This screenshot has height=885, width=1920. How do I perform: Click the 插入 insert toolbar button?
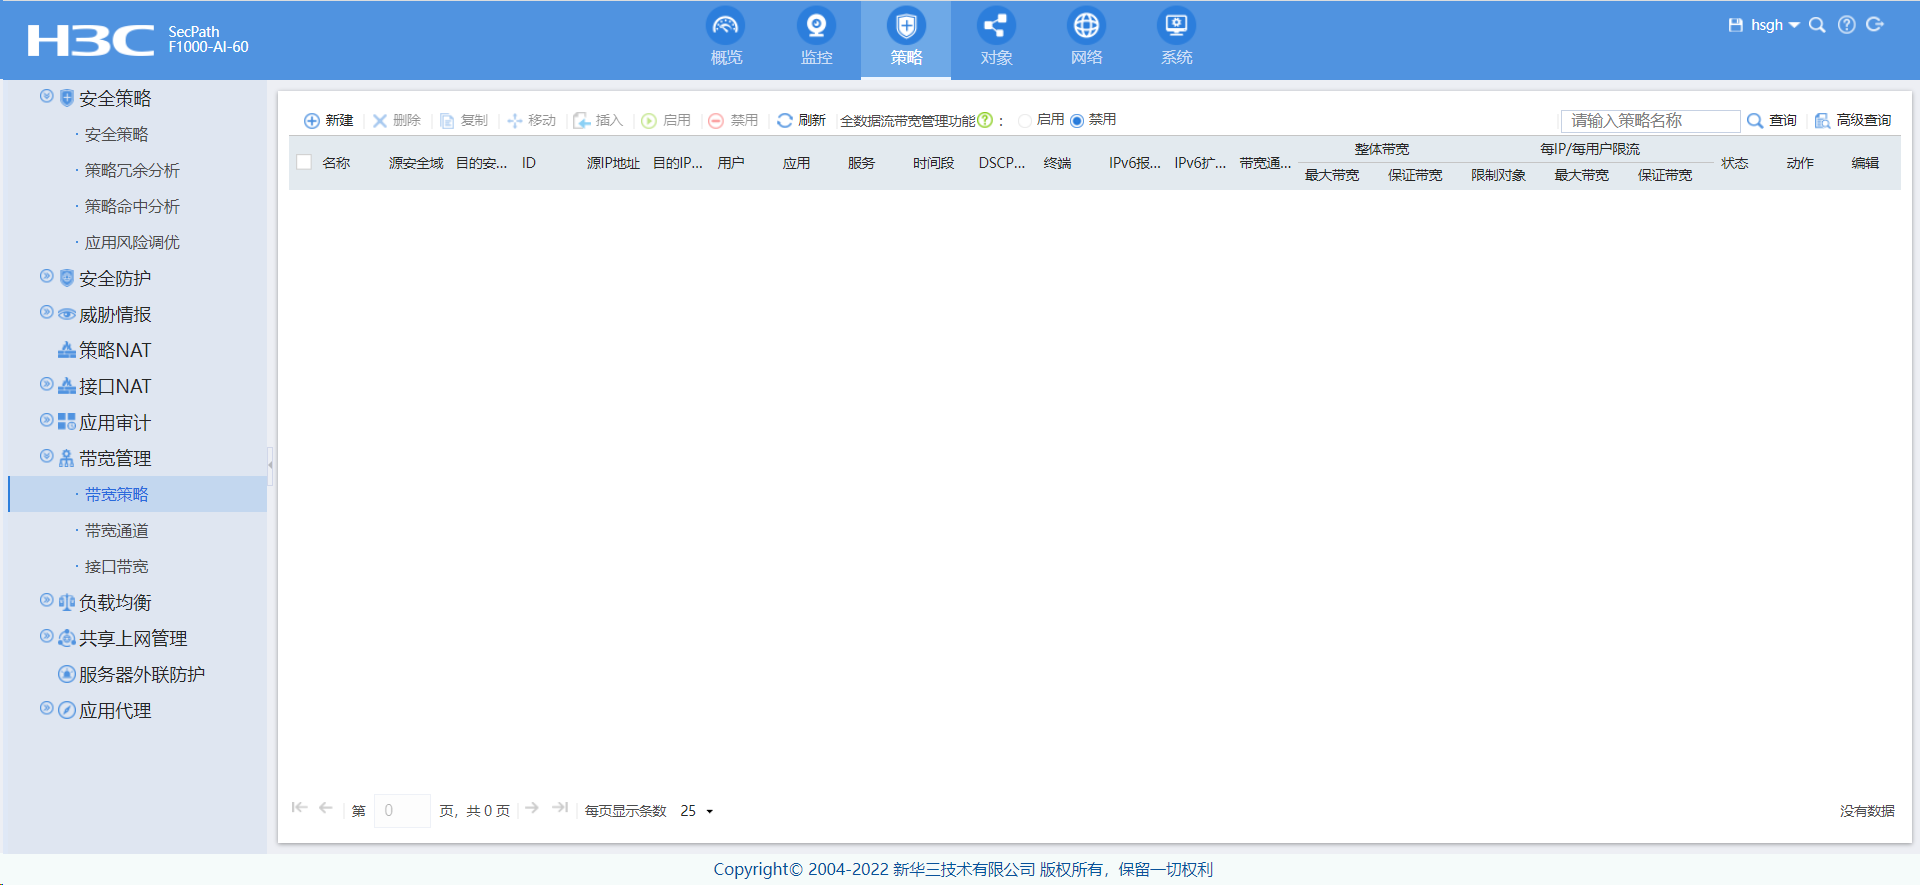(x=598, y=120)
